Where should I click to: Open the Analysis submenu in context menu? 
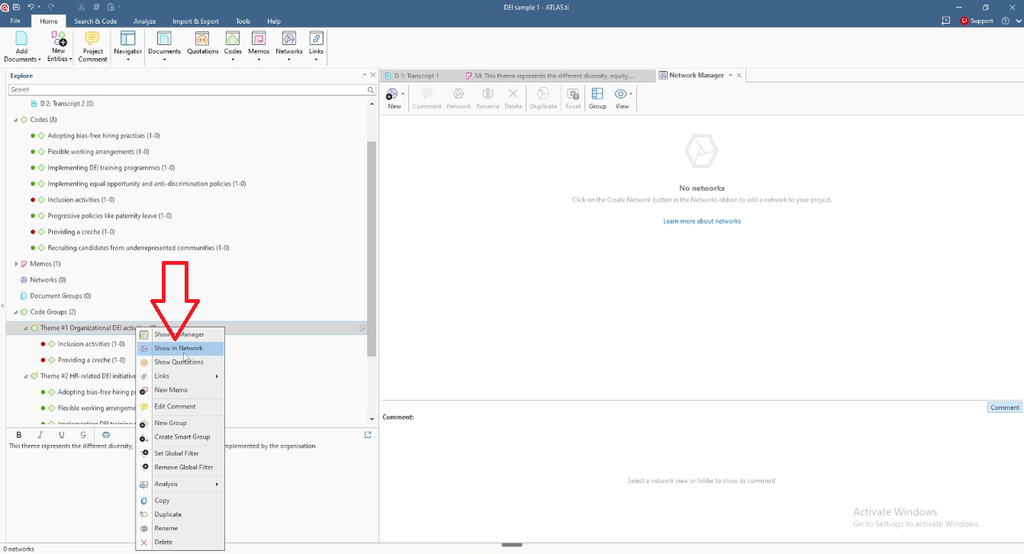[180, 484]
